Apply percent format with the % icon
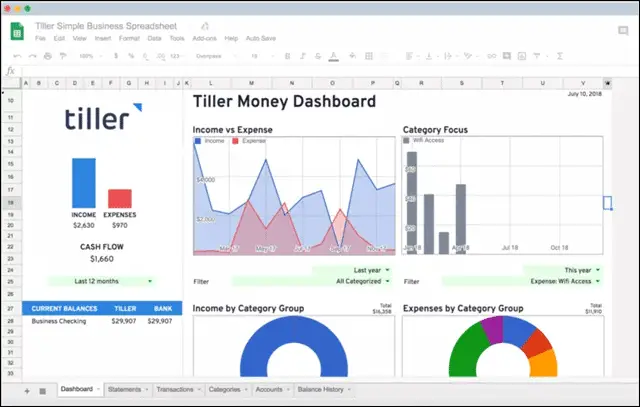This screenshot has width=640, height=407. coord(131,56)
